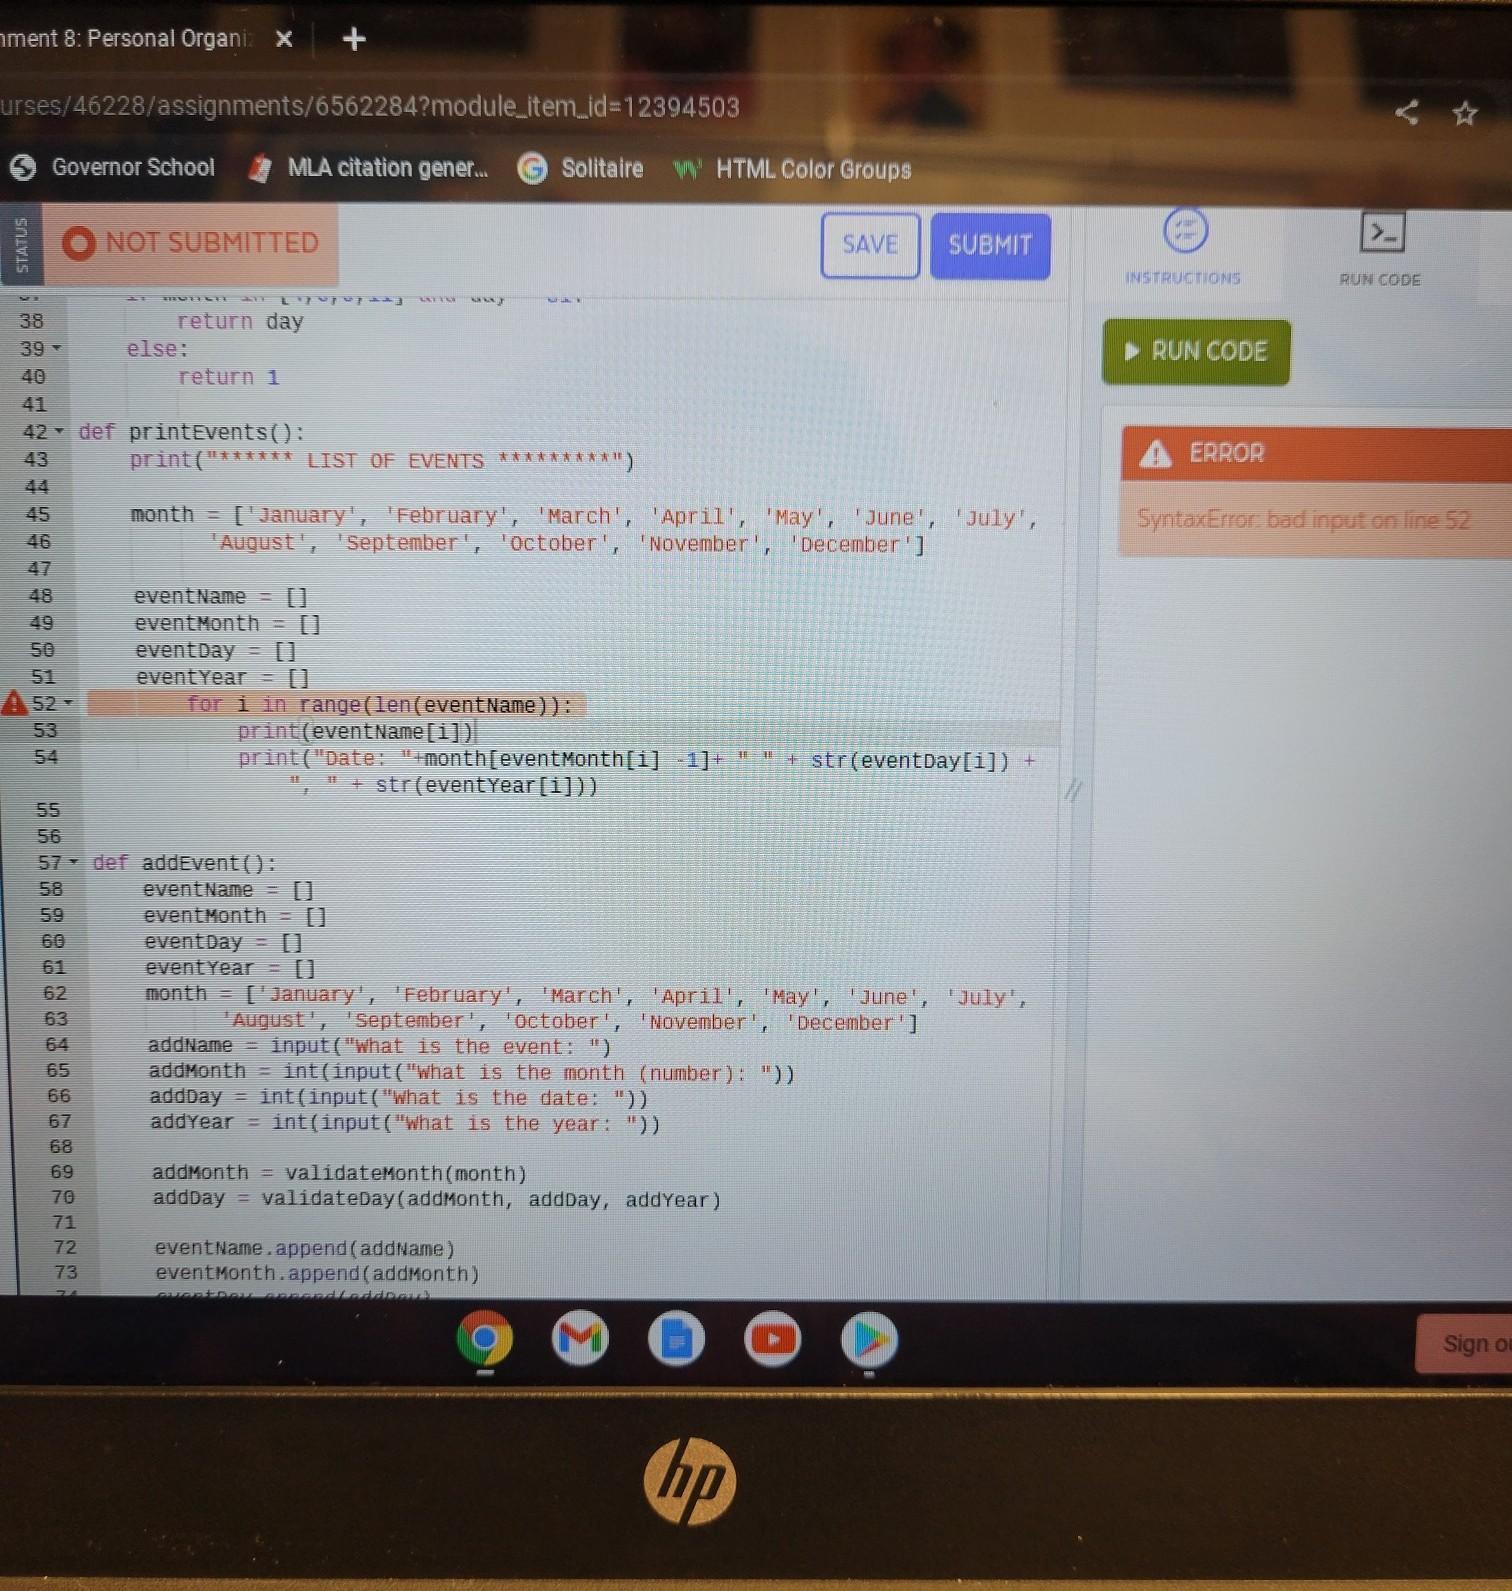The height and width of the screenshot is (1591, 1512).
Task: Open a new browser tab
Action: (354, 39)
